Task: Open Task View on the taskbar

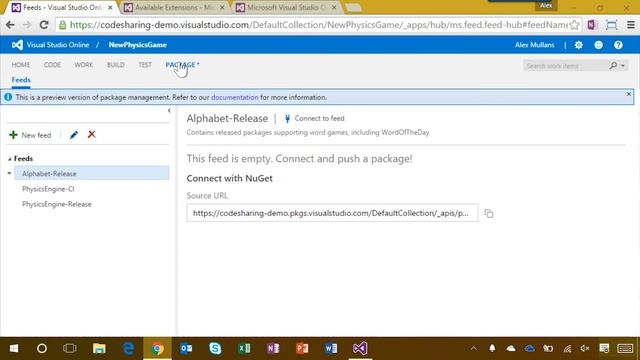Action: point(70,348)
